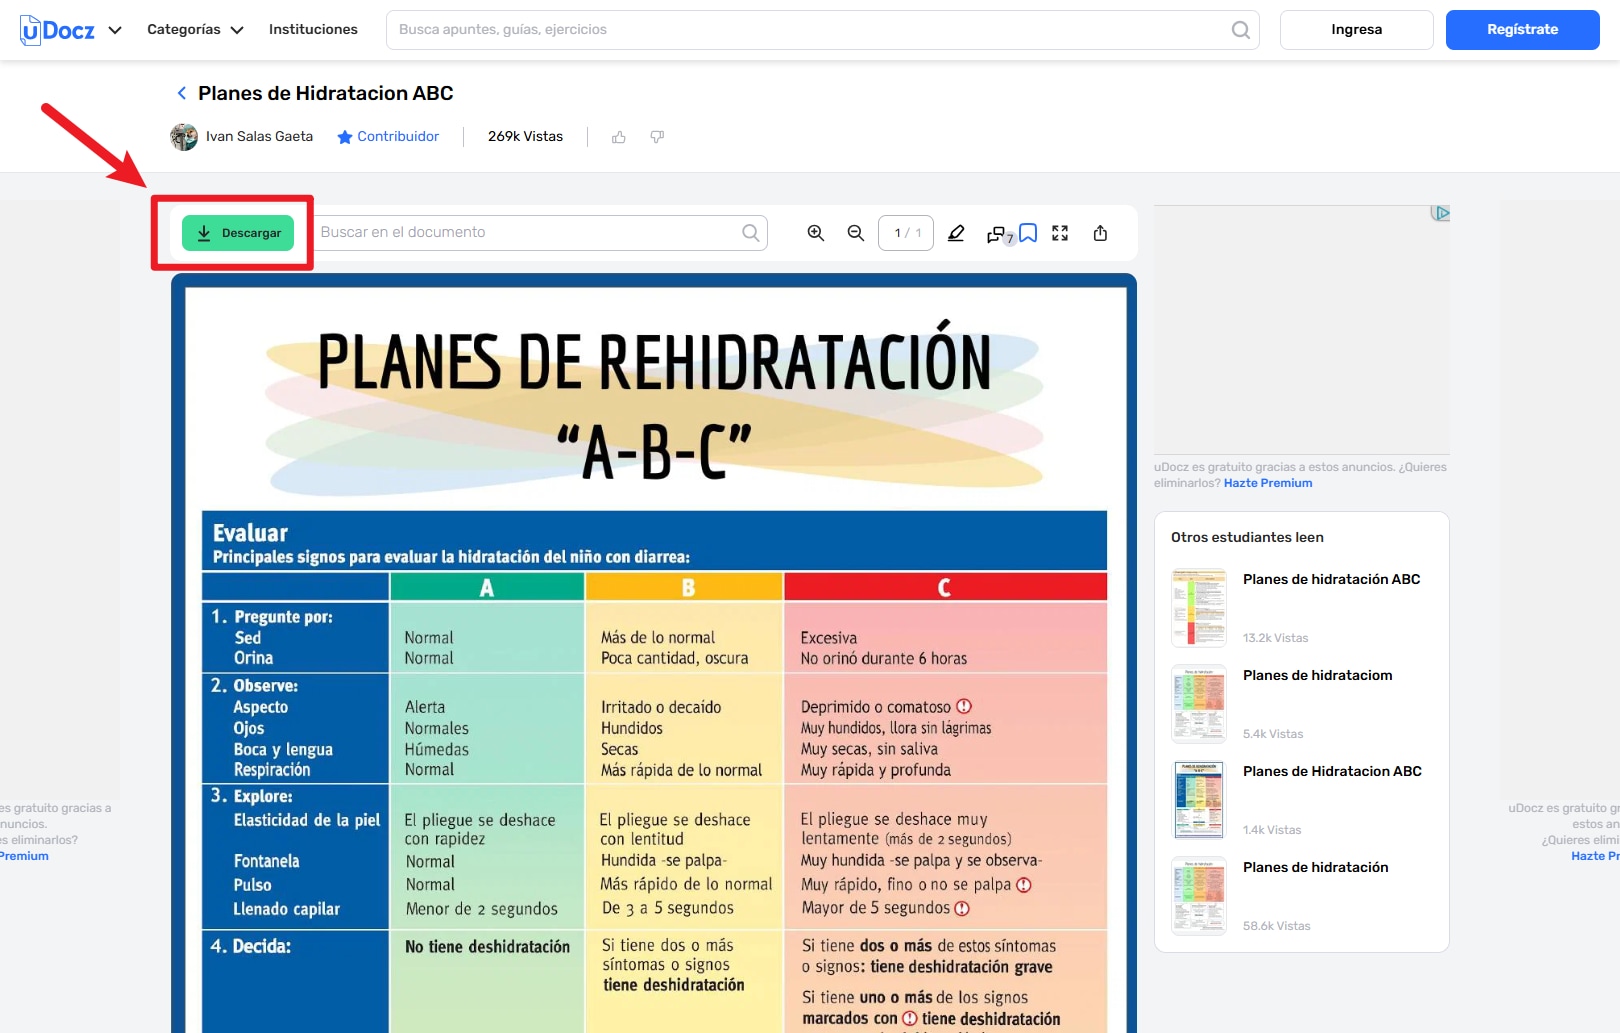Screen dimensions: 1620x1033
Task: Enter fullscreen view of the document
Action: (x=1060, y=232)
